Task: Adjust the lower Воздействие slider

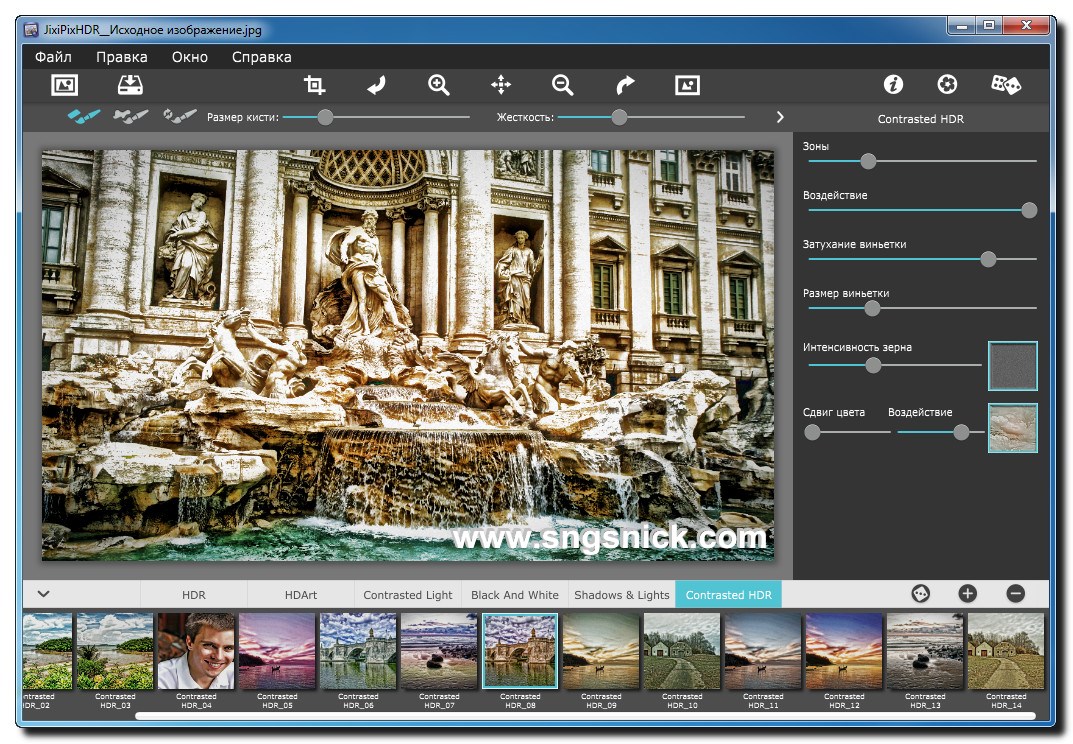Action: (x=961, y=432)
